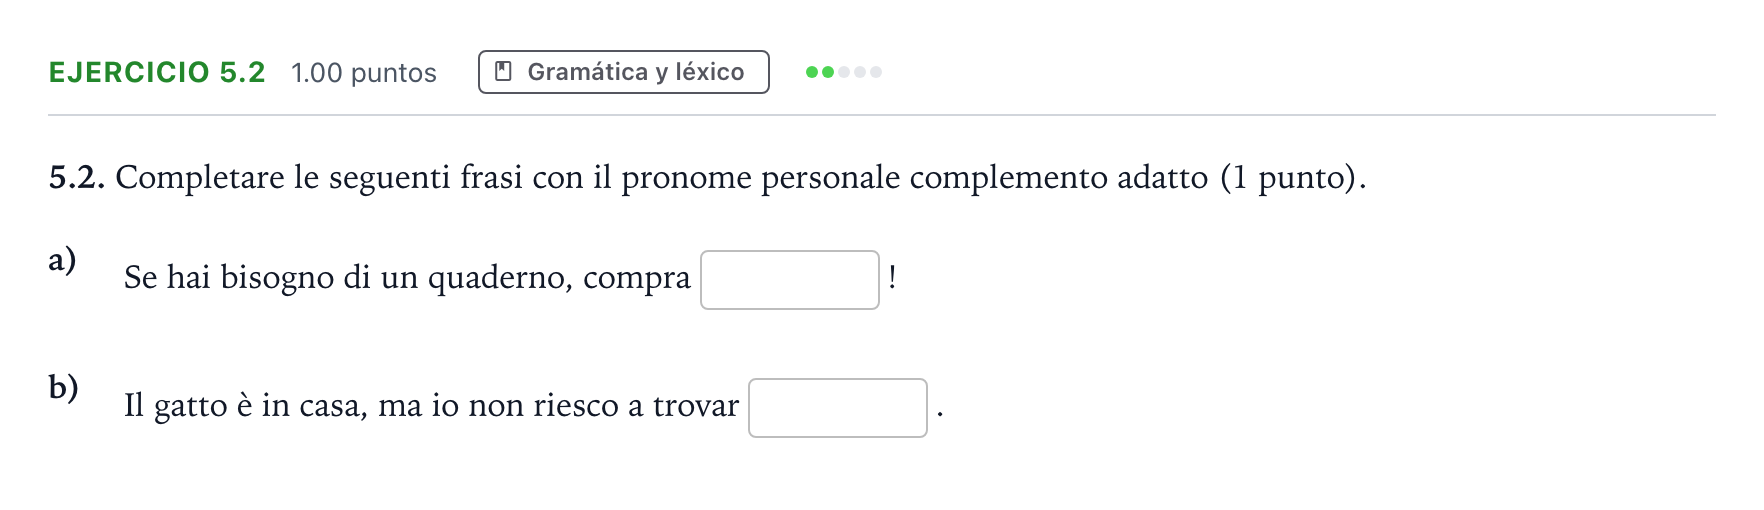This screenshot has height=510, width=1764.
Task: Select the second green difficulty dot
Action: (828, 72)
